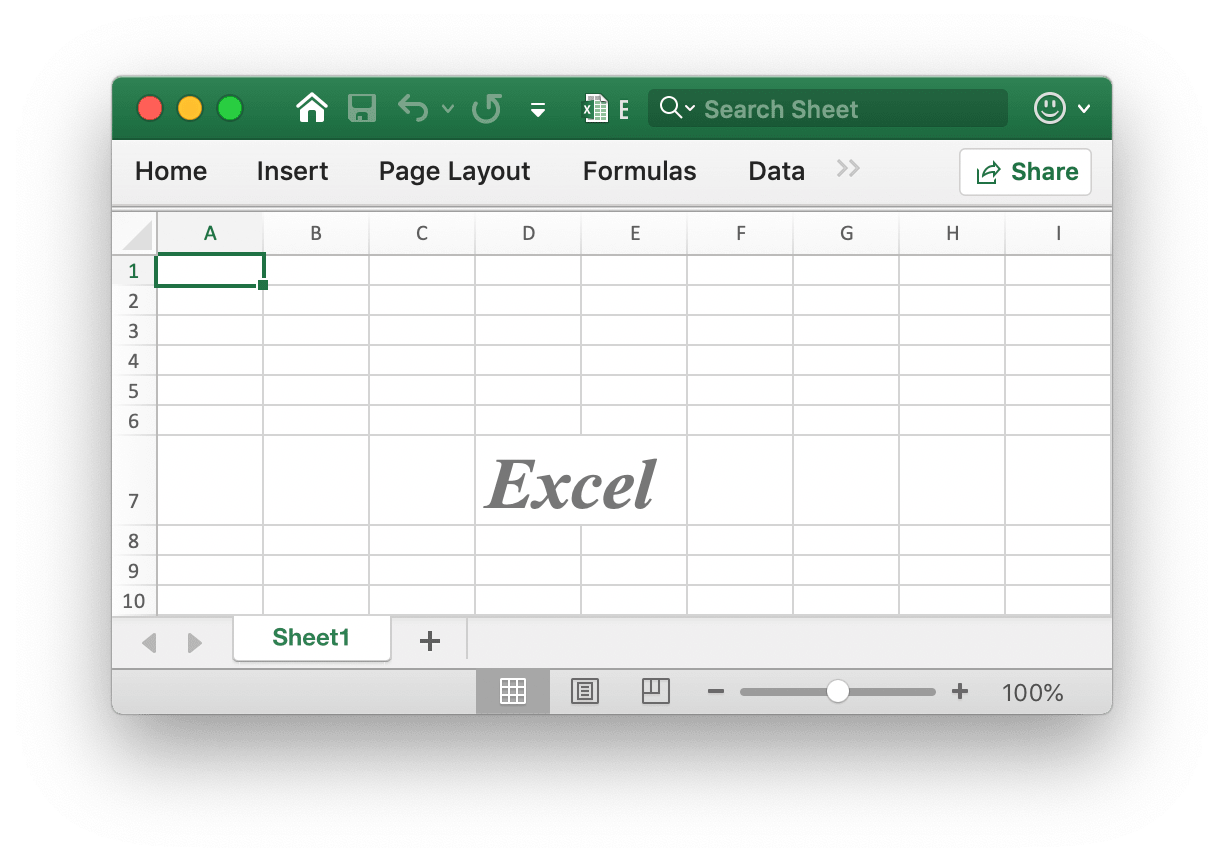The height and width of the screenshot is (862, 1224).
Task: Add a new sheet with plus button
Action: point(430,641)
